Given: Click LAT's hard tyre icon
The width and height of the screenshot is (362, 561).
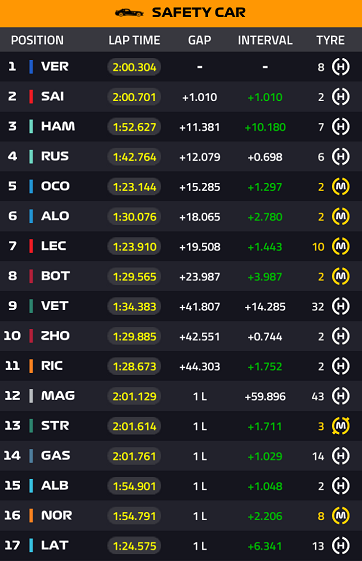Looking at the screenshot, I should pos(341,546).
